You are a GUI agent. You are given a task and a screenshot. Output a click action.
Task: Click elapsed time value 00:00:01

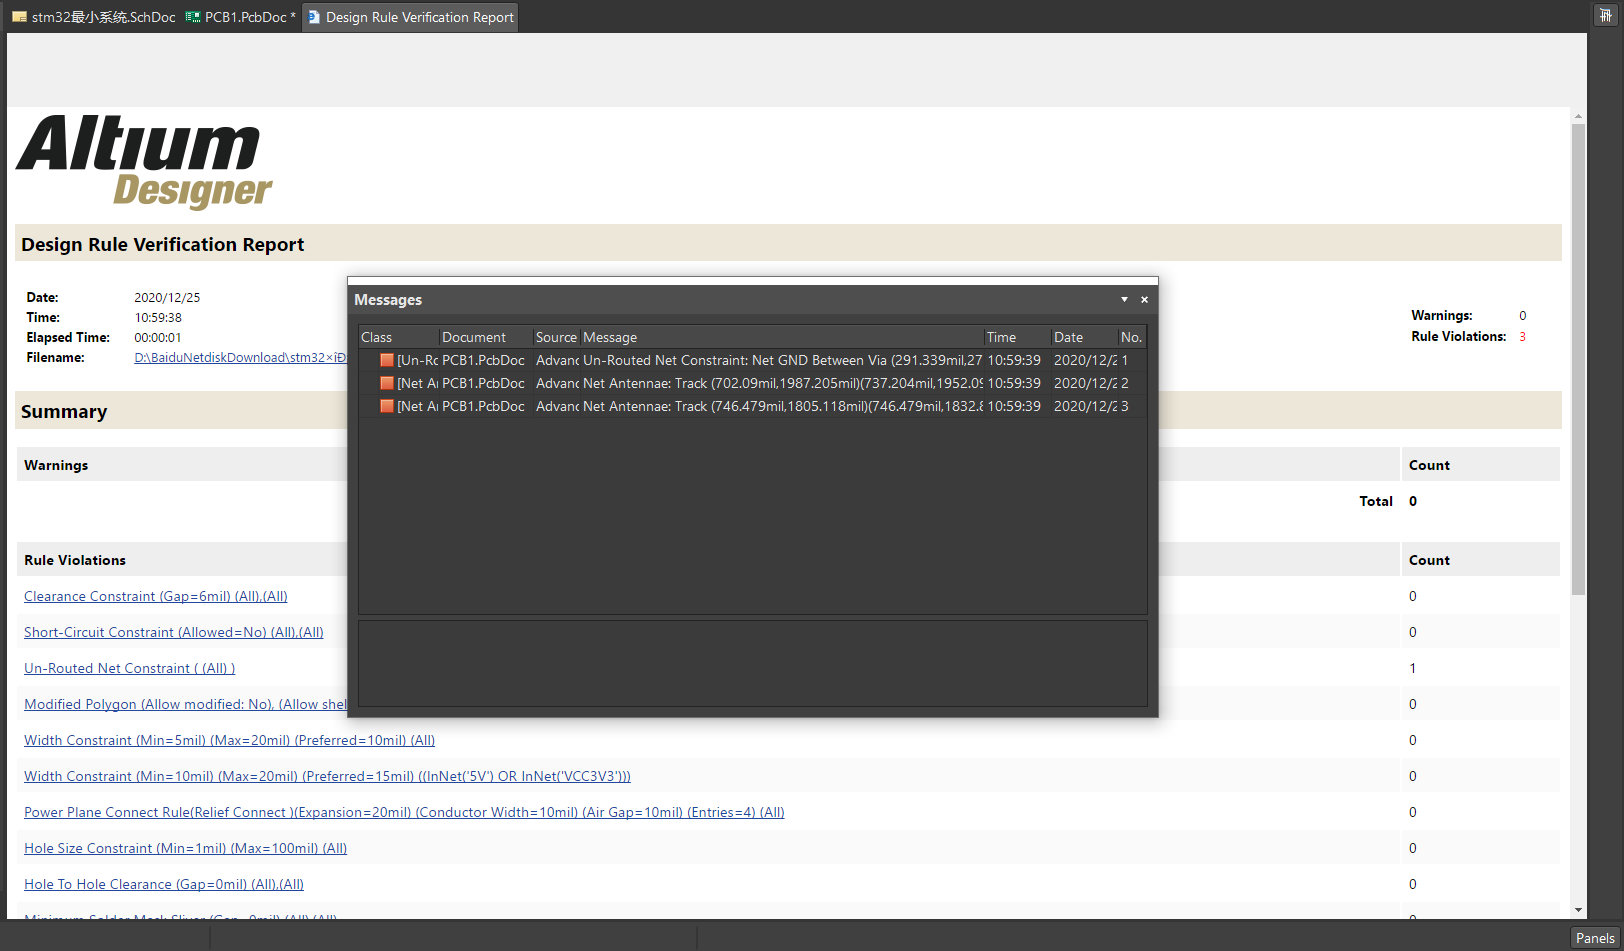(158, 338)
